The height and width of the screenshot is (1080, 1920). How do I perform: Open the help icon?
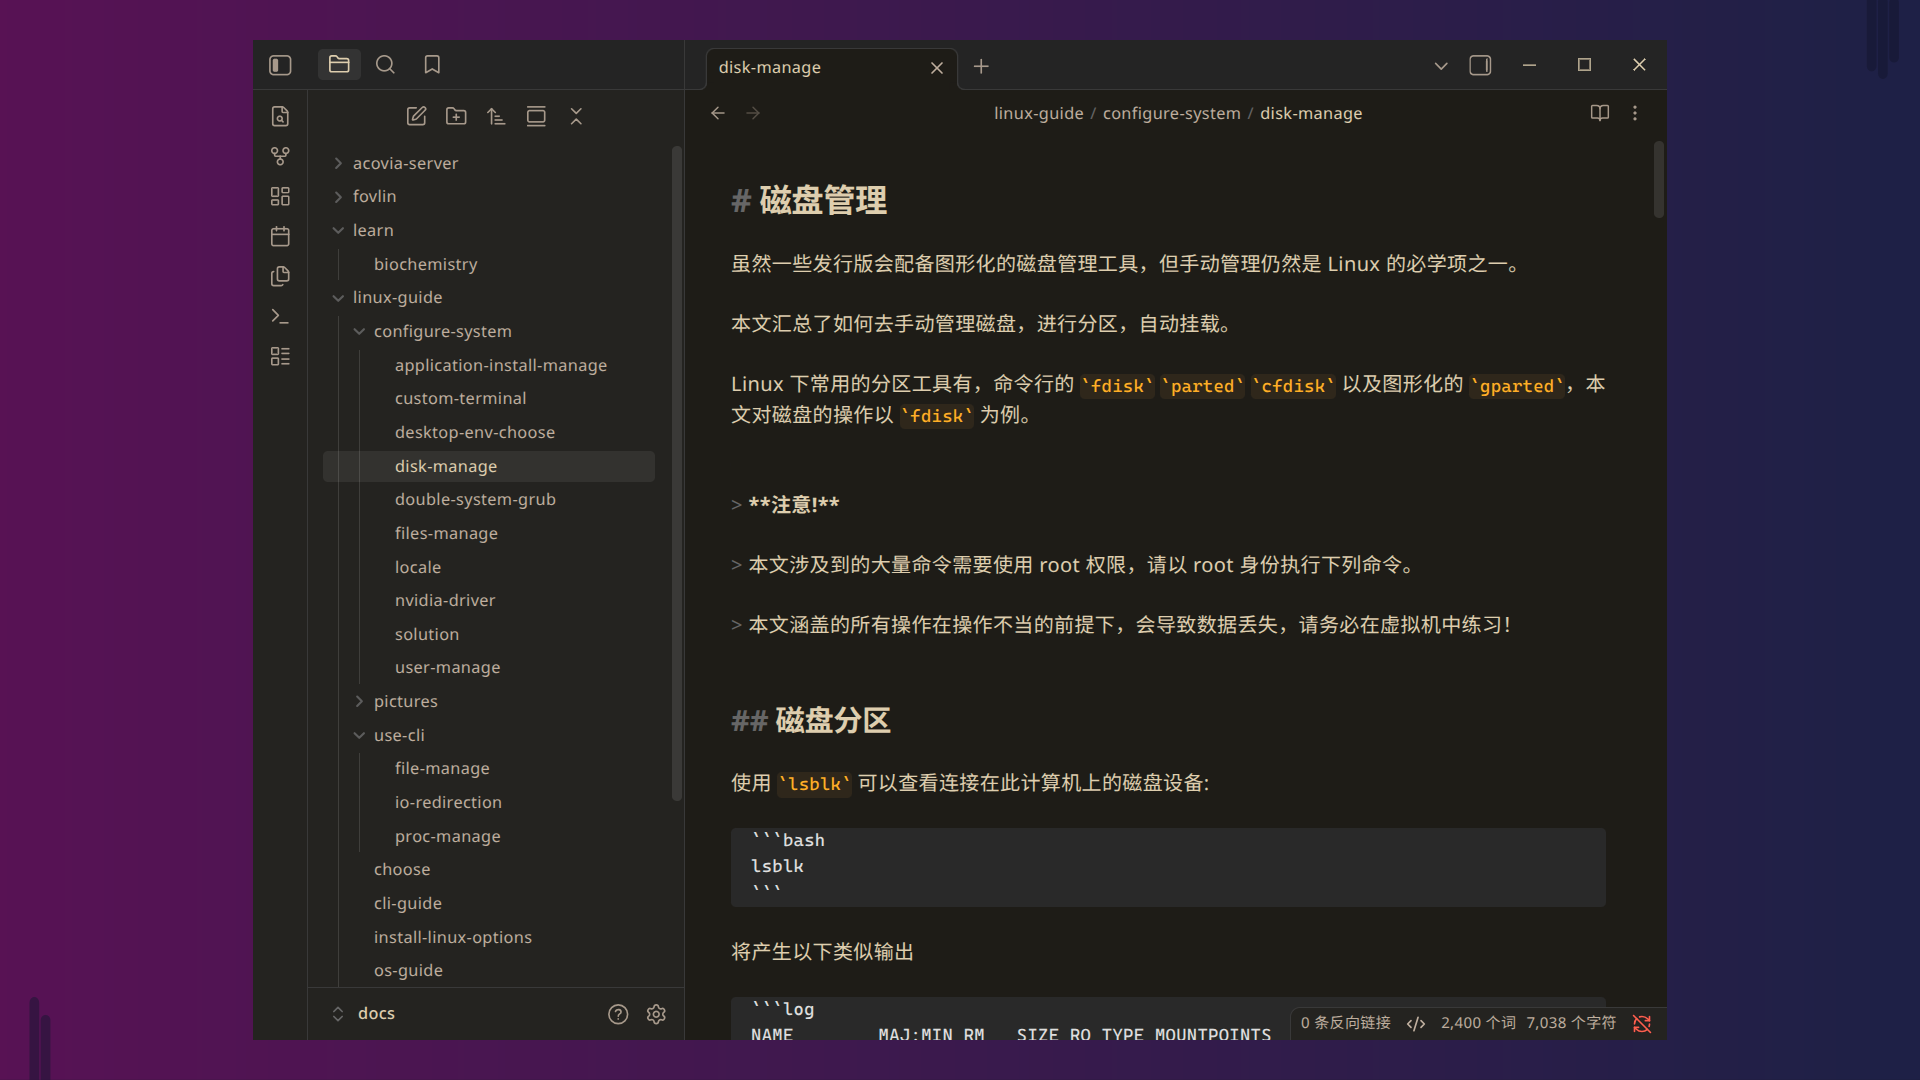(x=618, y=1014)
